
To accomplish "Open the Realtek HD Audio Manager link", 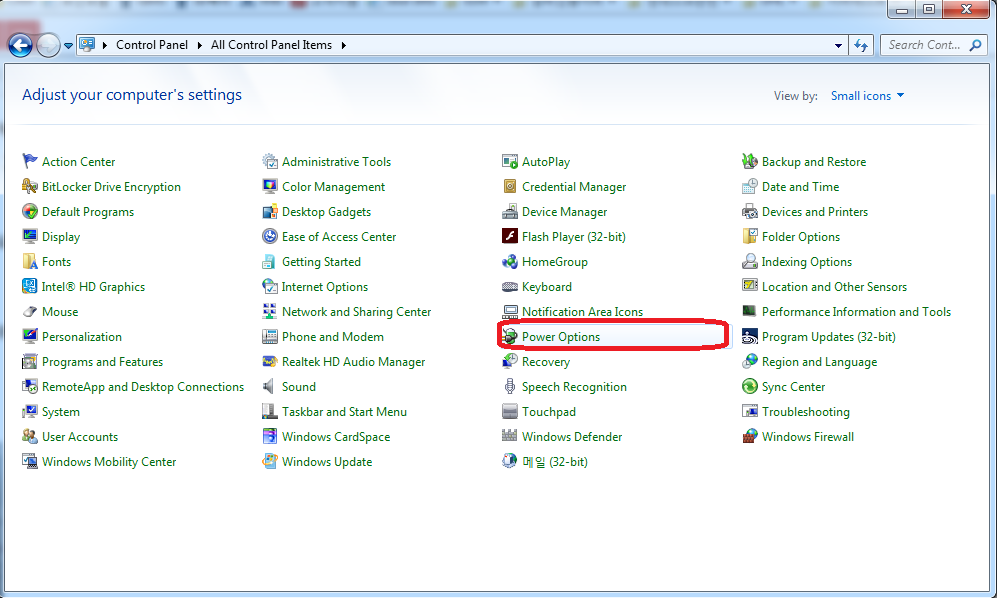I will (x=354, y=362).
